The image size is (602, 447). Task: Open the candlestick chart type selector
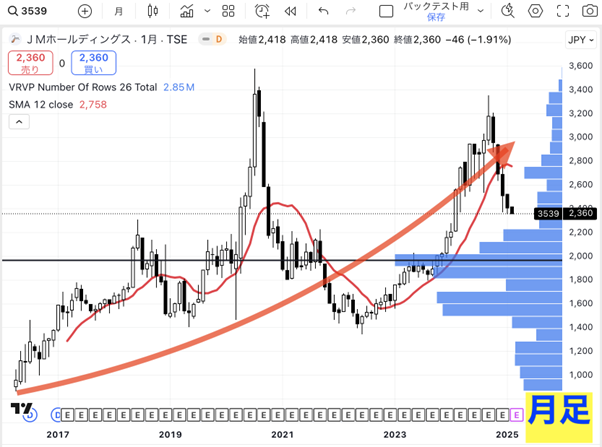(x=152, y=11)
